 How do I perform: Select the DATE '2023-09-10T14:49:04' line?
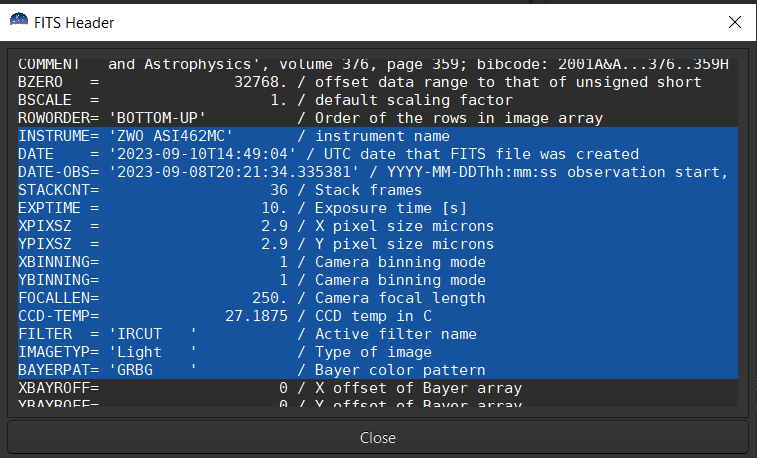coord(378,154)
